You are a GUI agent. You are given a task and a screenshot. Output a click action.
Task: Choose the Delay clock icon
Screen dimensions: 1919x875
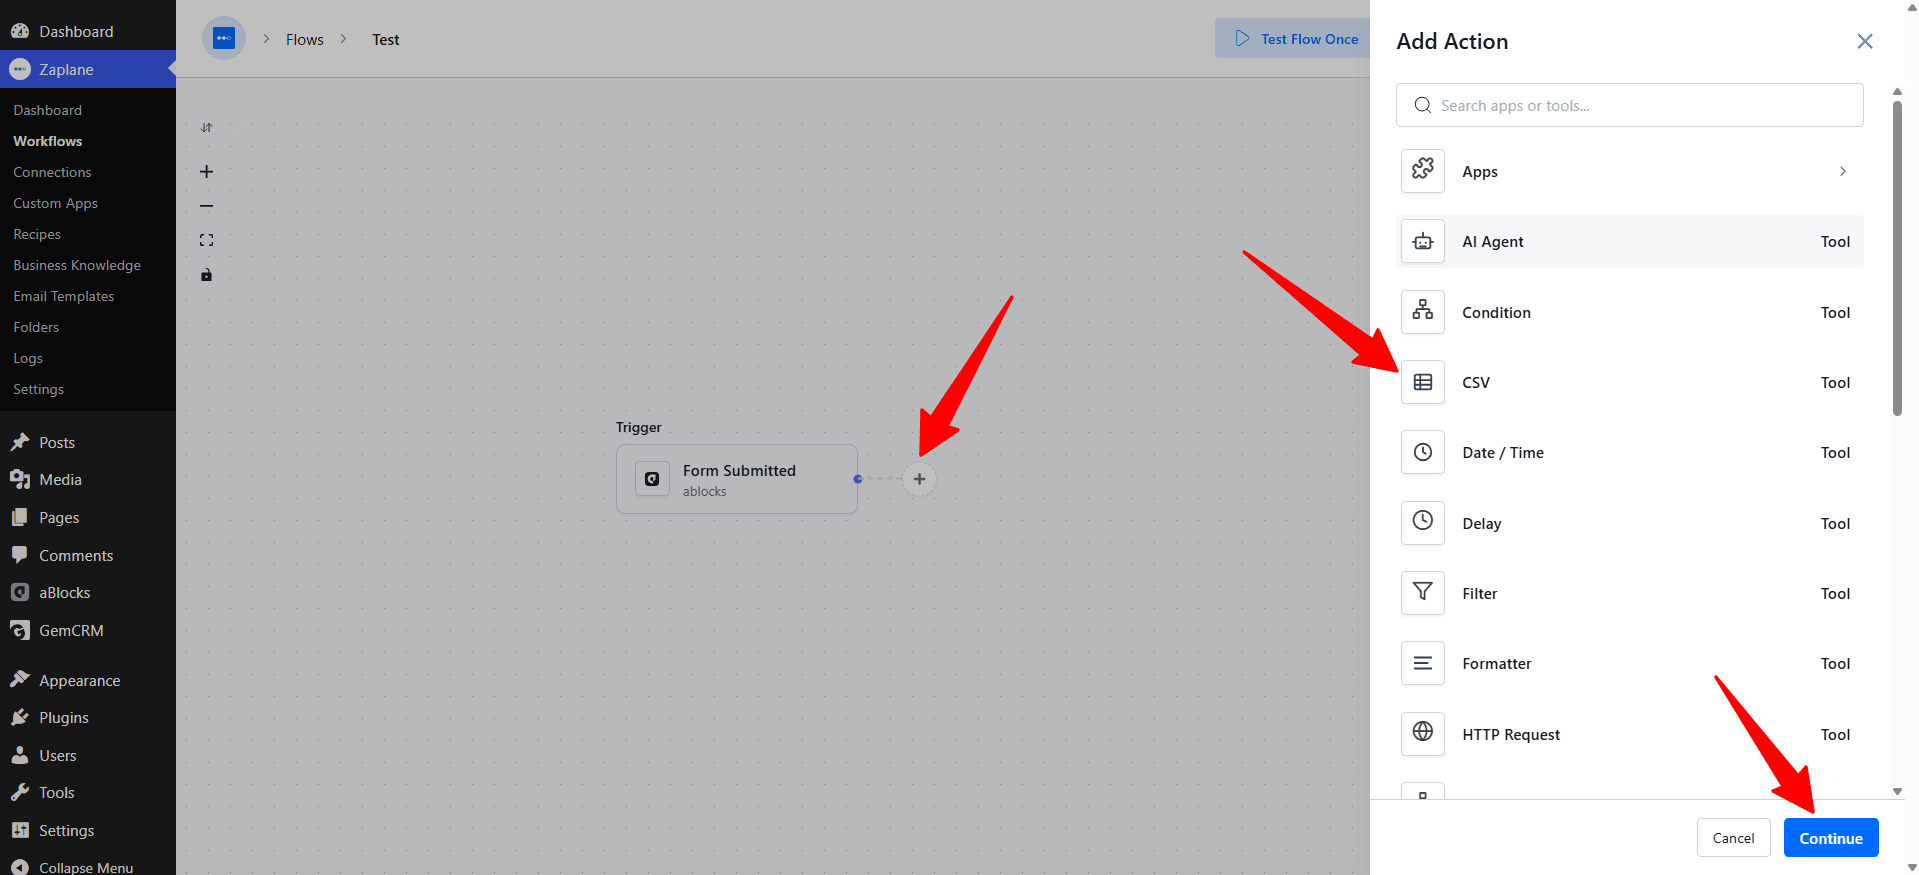[1422, 523]
